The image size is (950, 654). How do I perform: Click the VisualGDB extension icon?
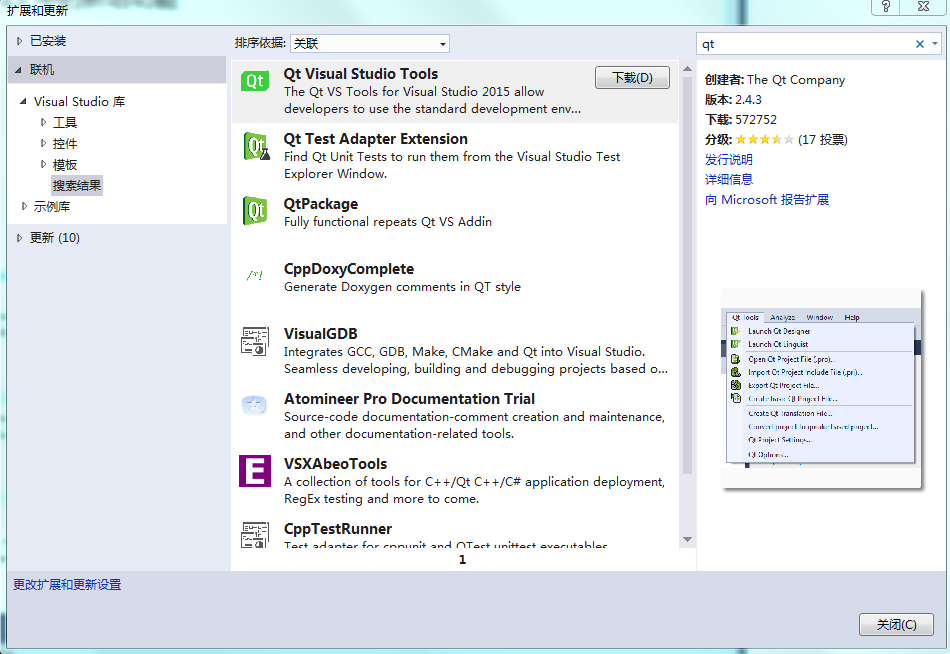pyautogui.click(x=255, y=341)
